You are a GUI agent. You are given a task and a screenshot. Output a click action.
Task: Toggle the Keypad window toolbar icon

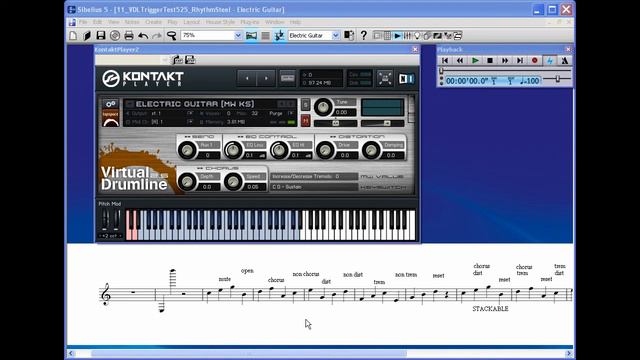[387, 36]
